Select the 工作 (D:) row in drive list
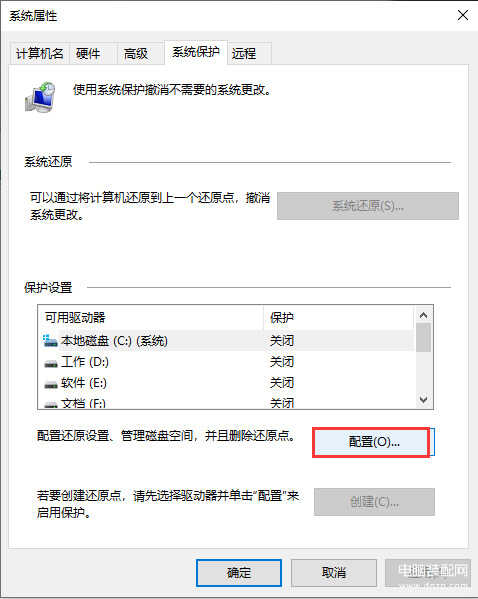The width and height of the screenshot is (478, 599). [x=226, y=362]
